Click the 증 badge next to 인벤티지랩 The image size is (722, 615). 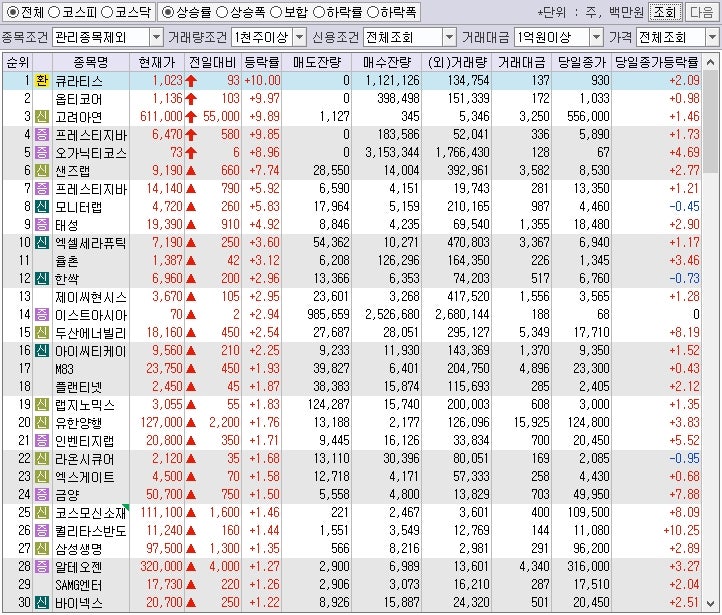pos(42,440)
